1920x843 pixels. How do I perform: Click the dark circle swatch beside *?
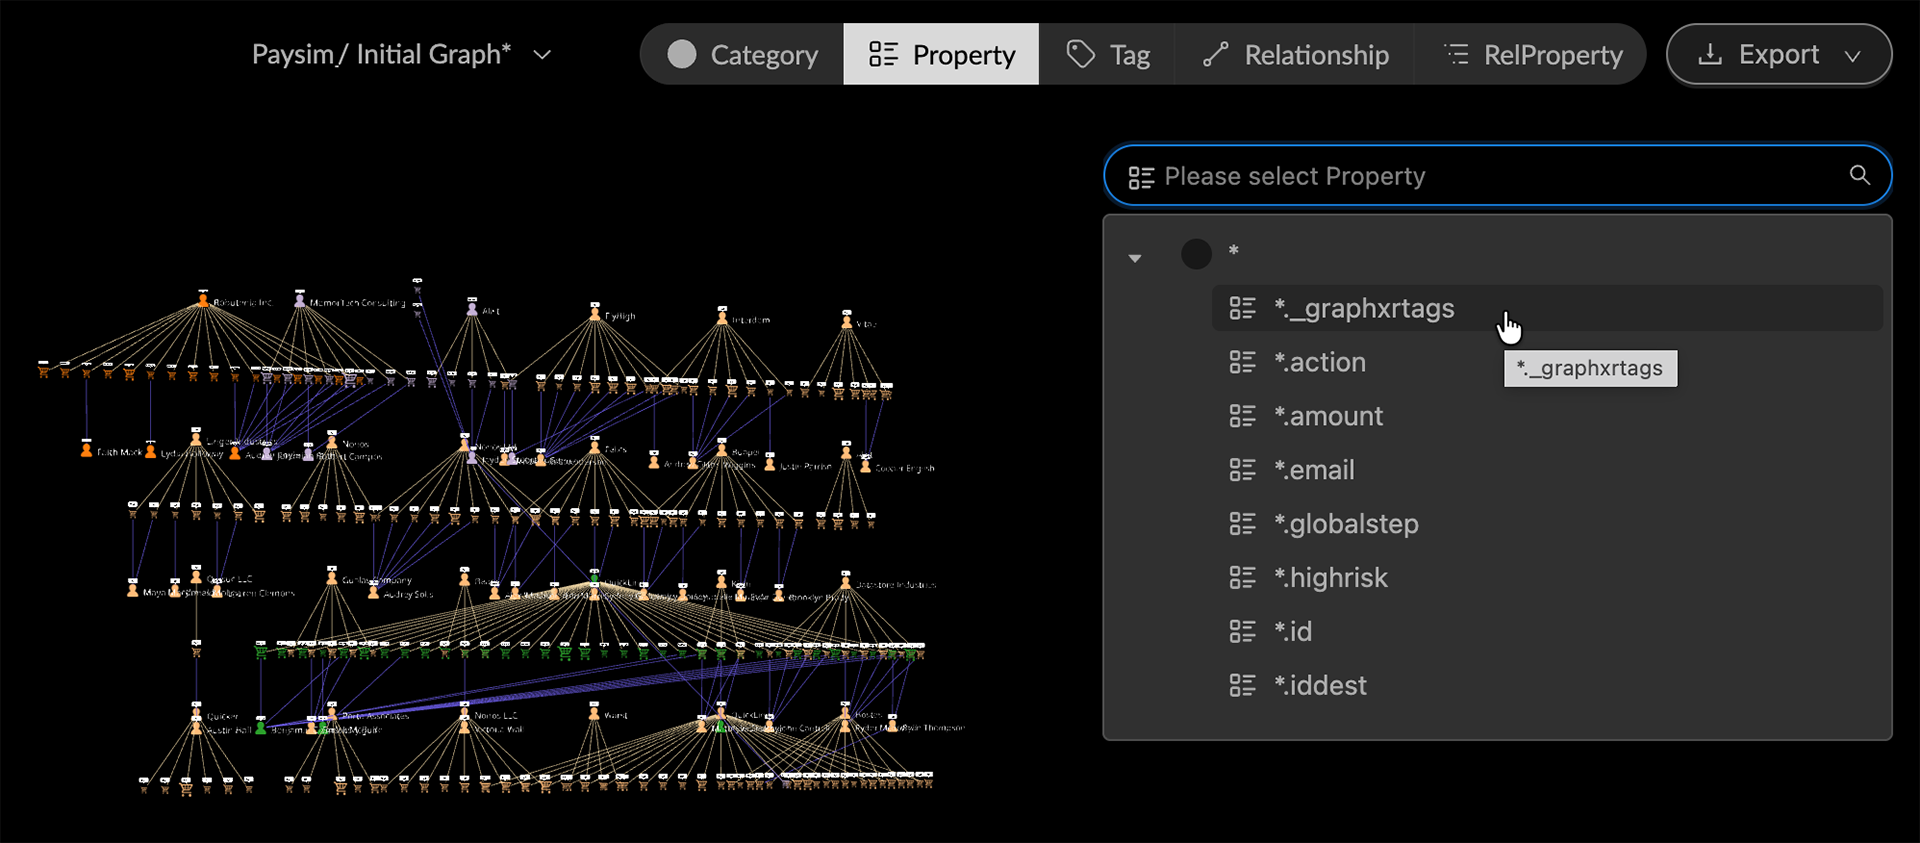[x=1196, y=253]
